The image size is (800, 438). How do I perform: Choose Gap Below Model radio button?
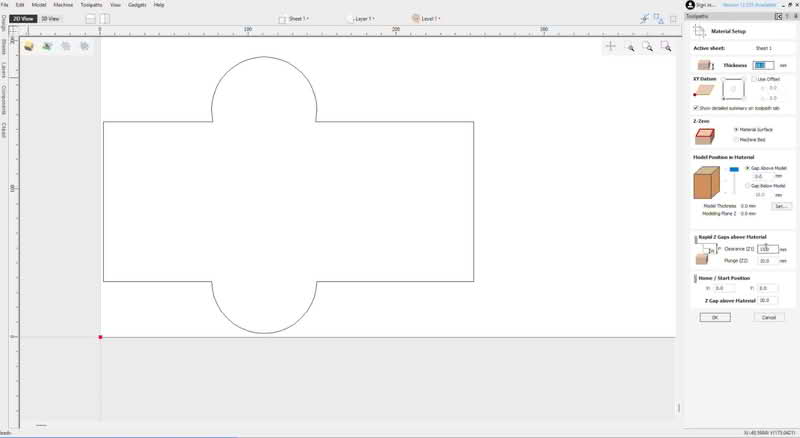(x=746, y=185)
